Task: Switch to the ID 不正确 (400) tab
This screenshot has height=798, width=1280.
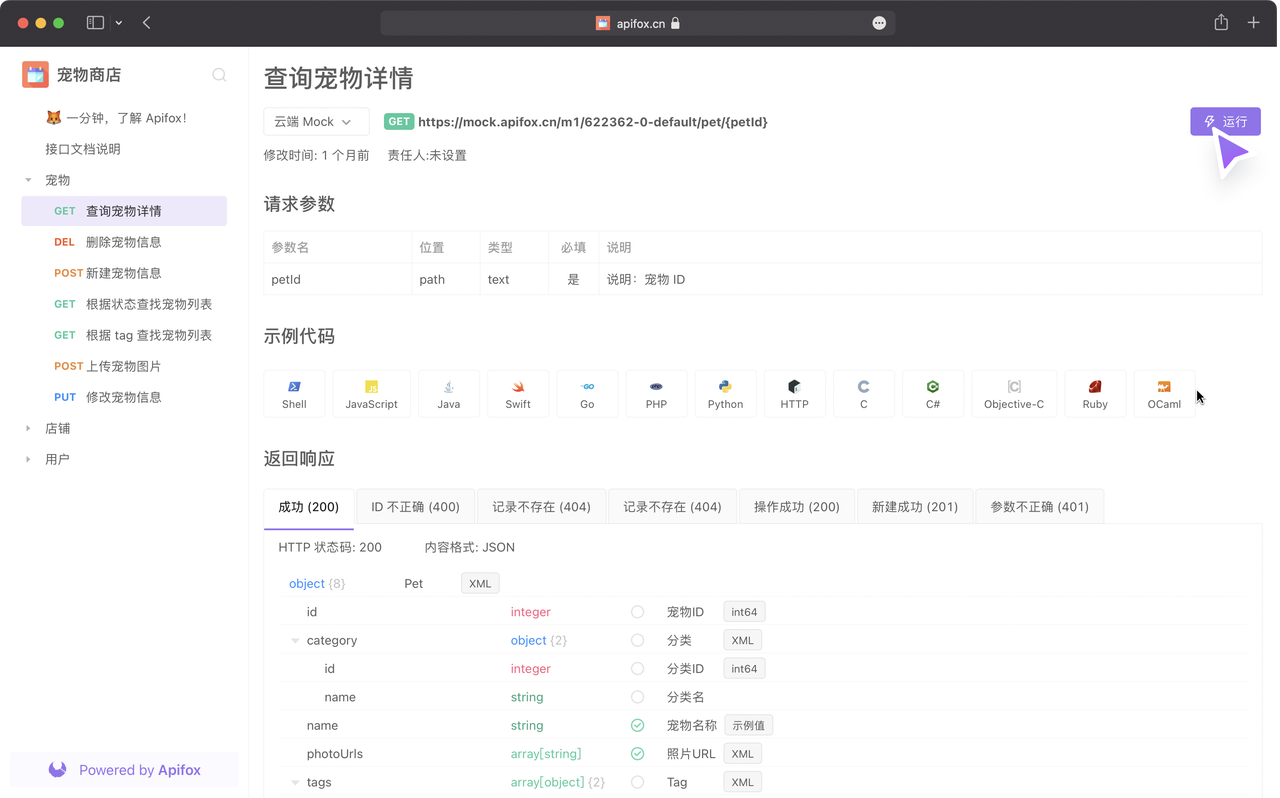Action: coord(415,507)
